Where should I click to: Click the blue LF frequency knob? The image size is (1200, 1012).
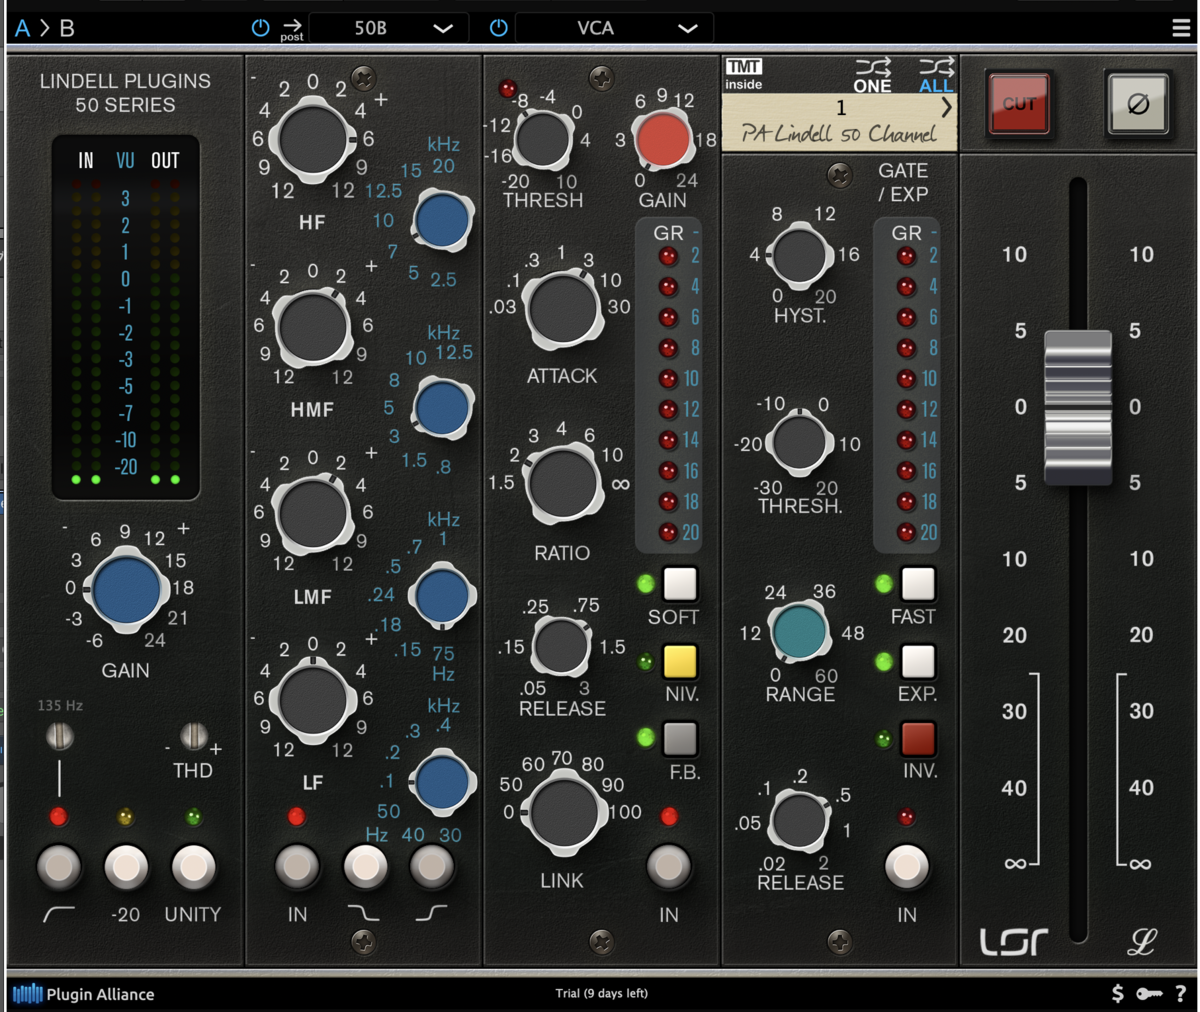tap(442, 781)
